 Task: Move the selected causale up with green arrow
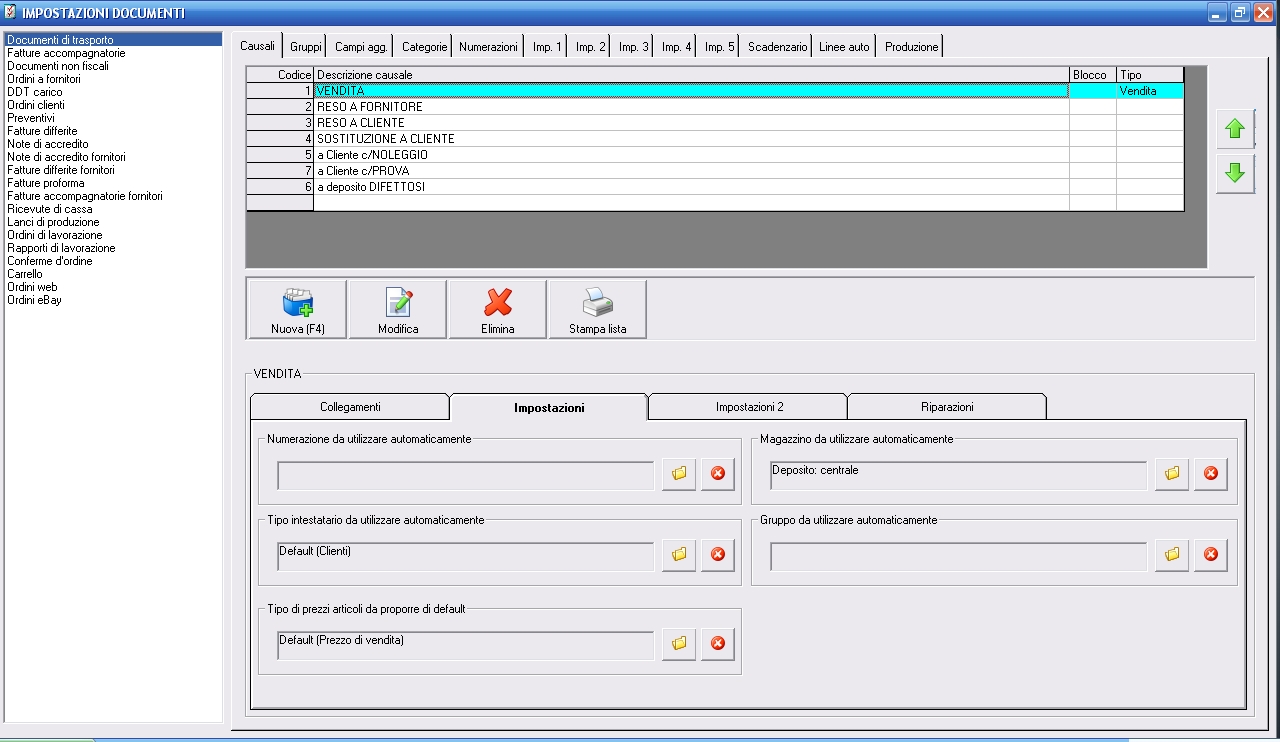(1235, 129)
